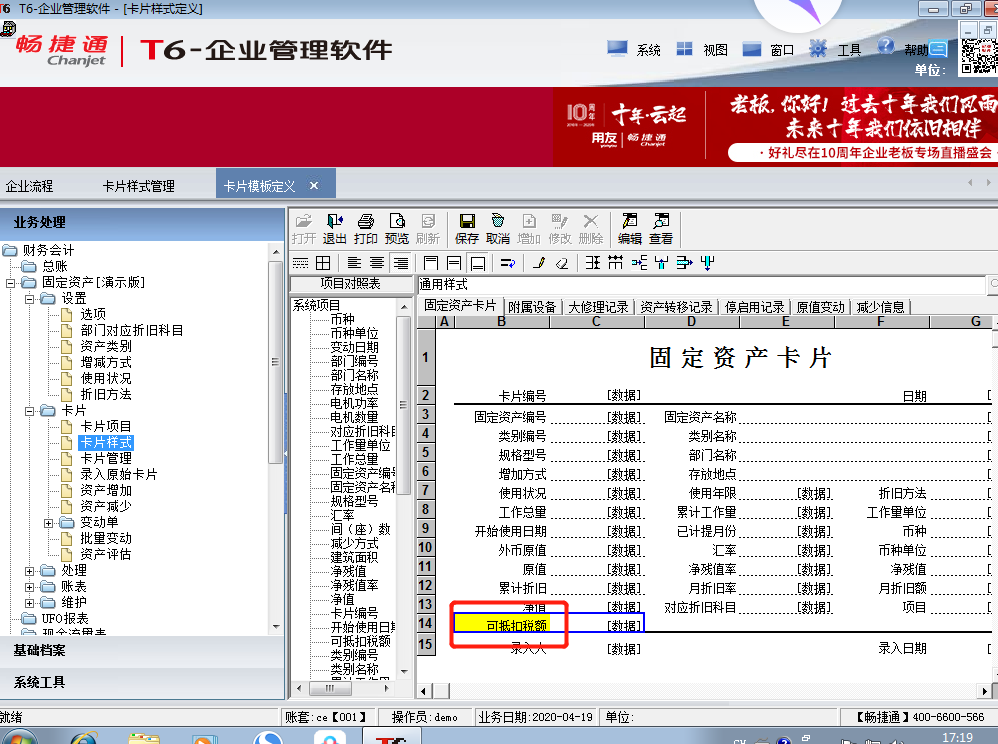Click the column width icon
The image size is (998, 744).
615,263
